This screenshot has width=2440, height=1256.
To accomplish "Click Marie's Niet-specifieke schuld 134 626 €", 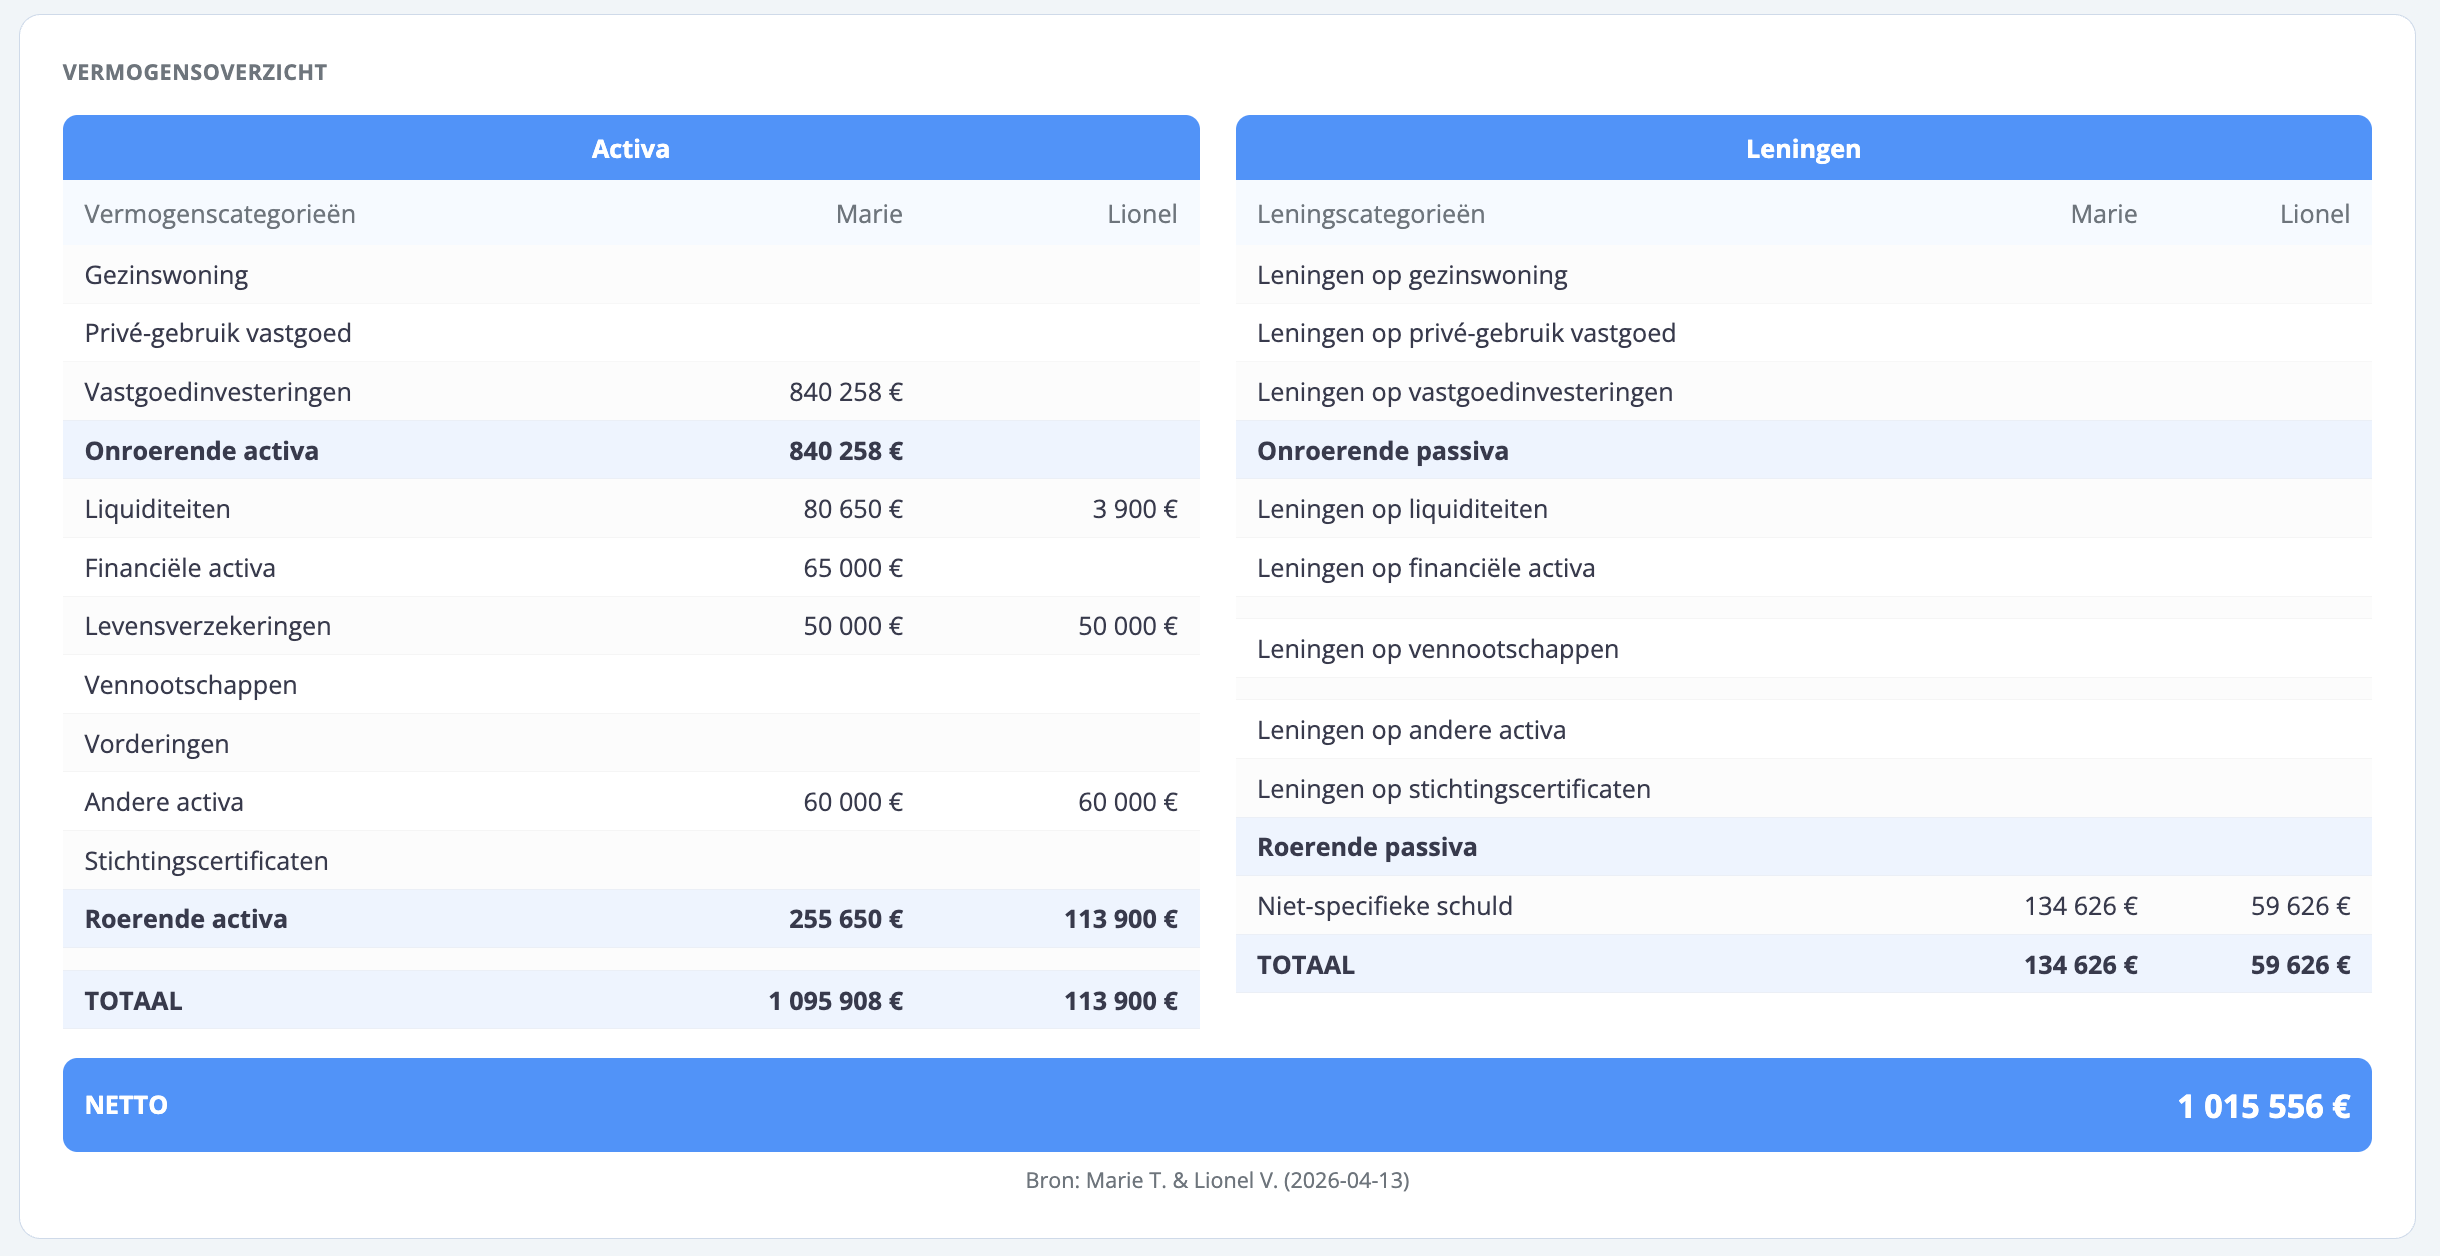I will click(x=2080, y=906).
